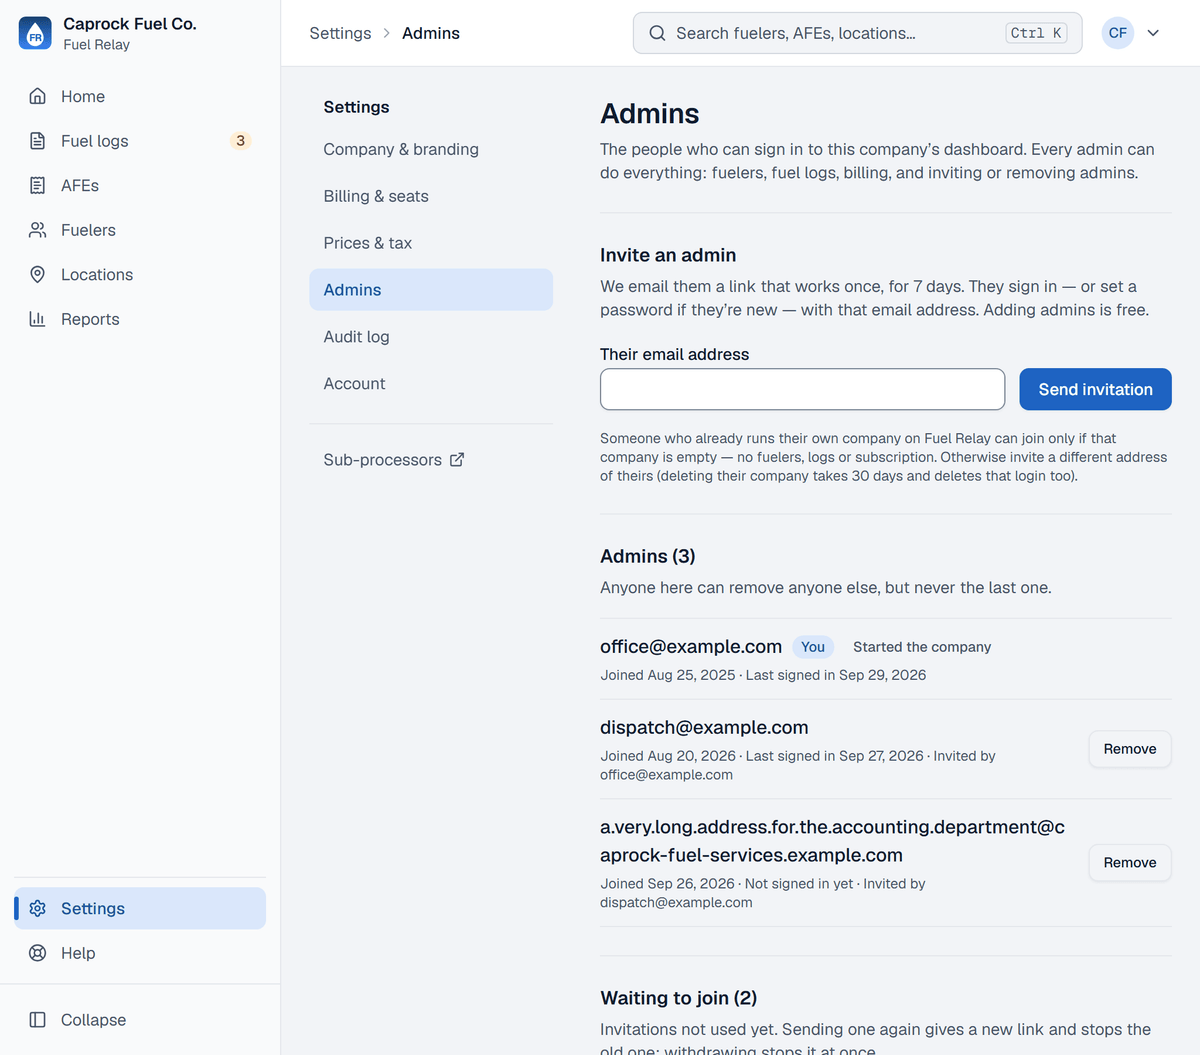Click the long accounting department email address
Screen dimensions: 1200x1055
(x=832, y=841)
